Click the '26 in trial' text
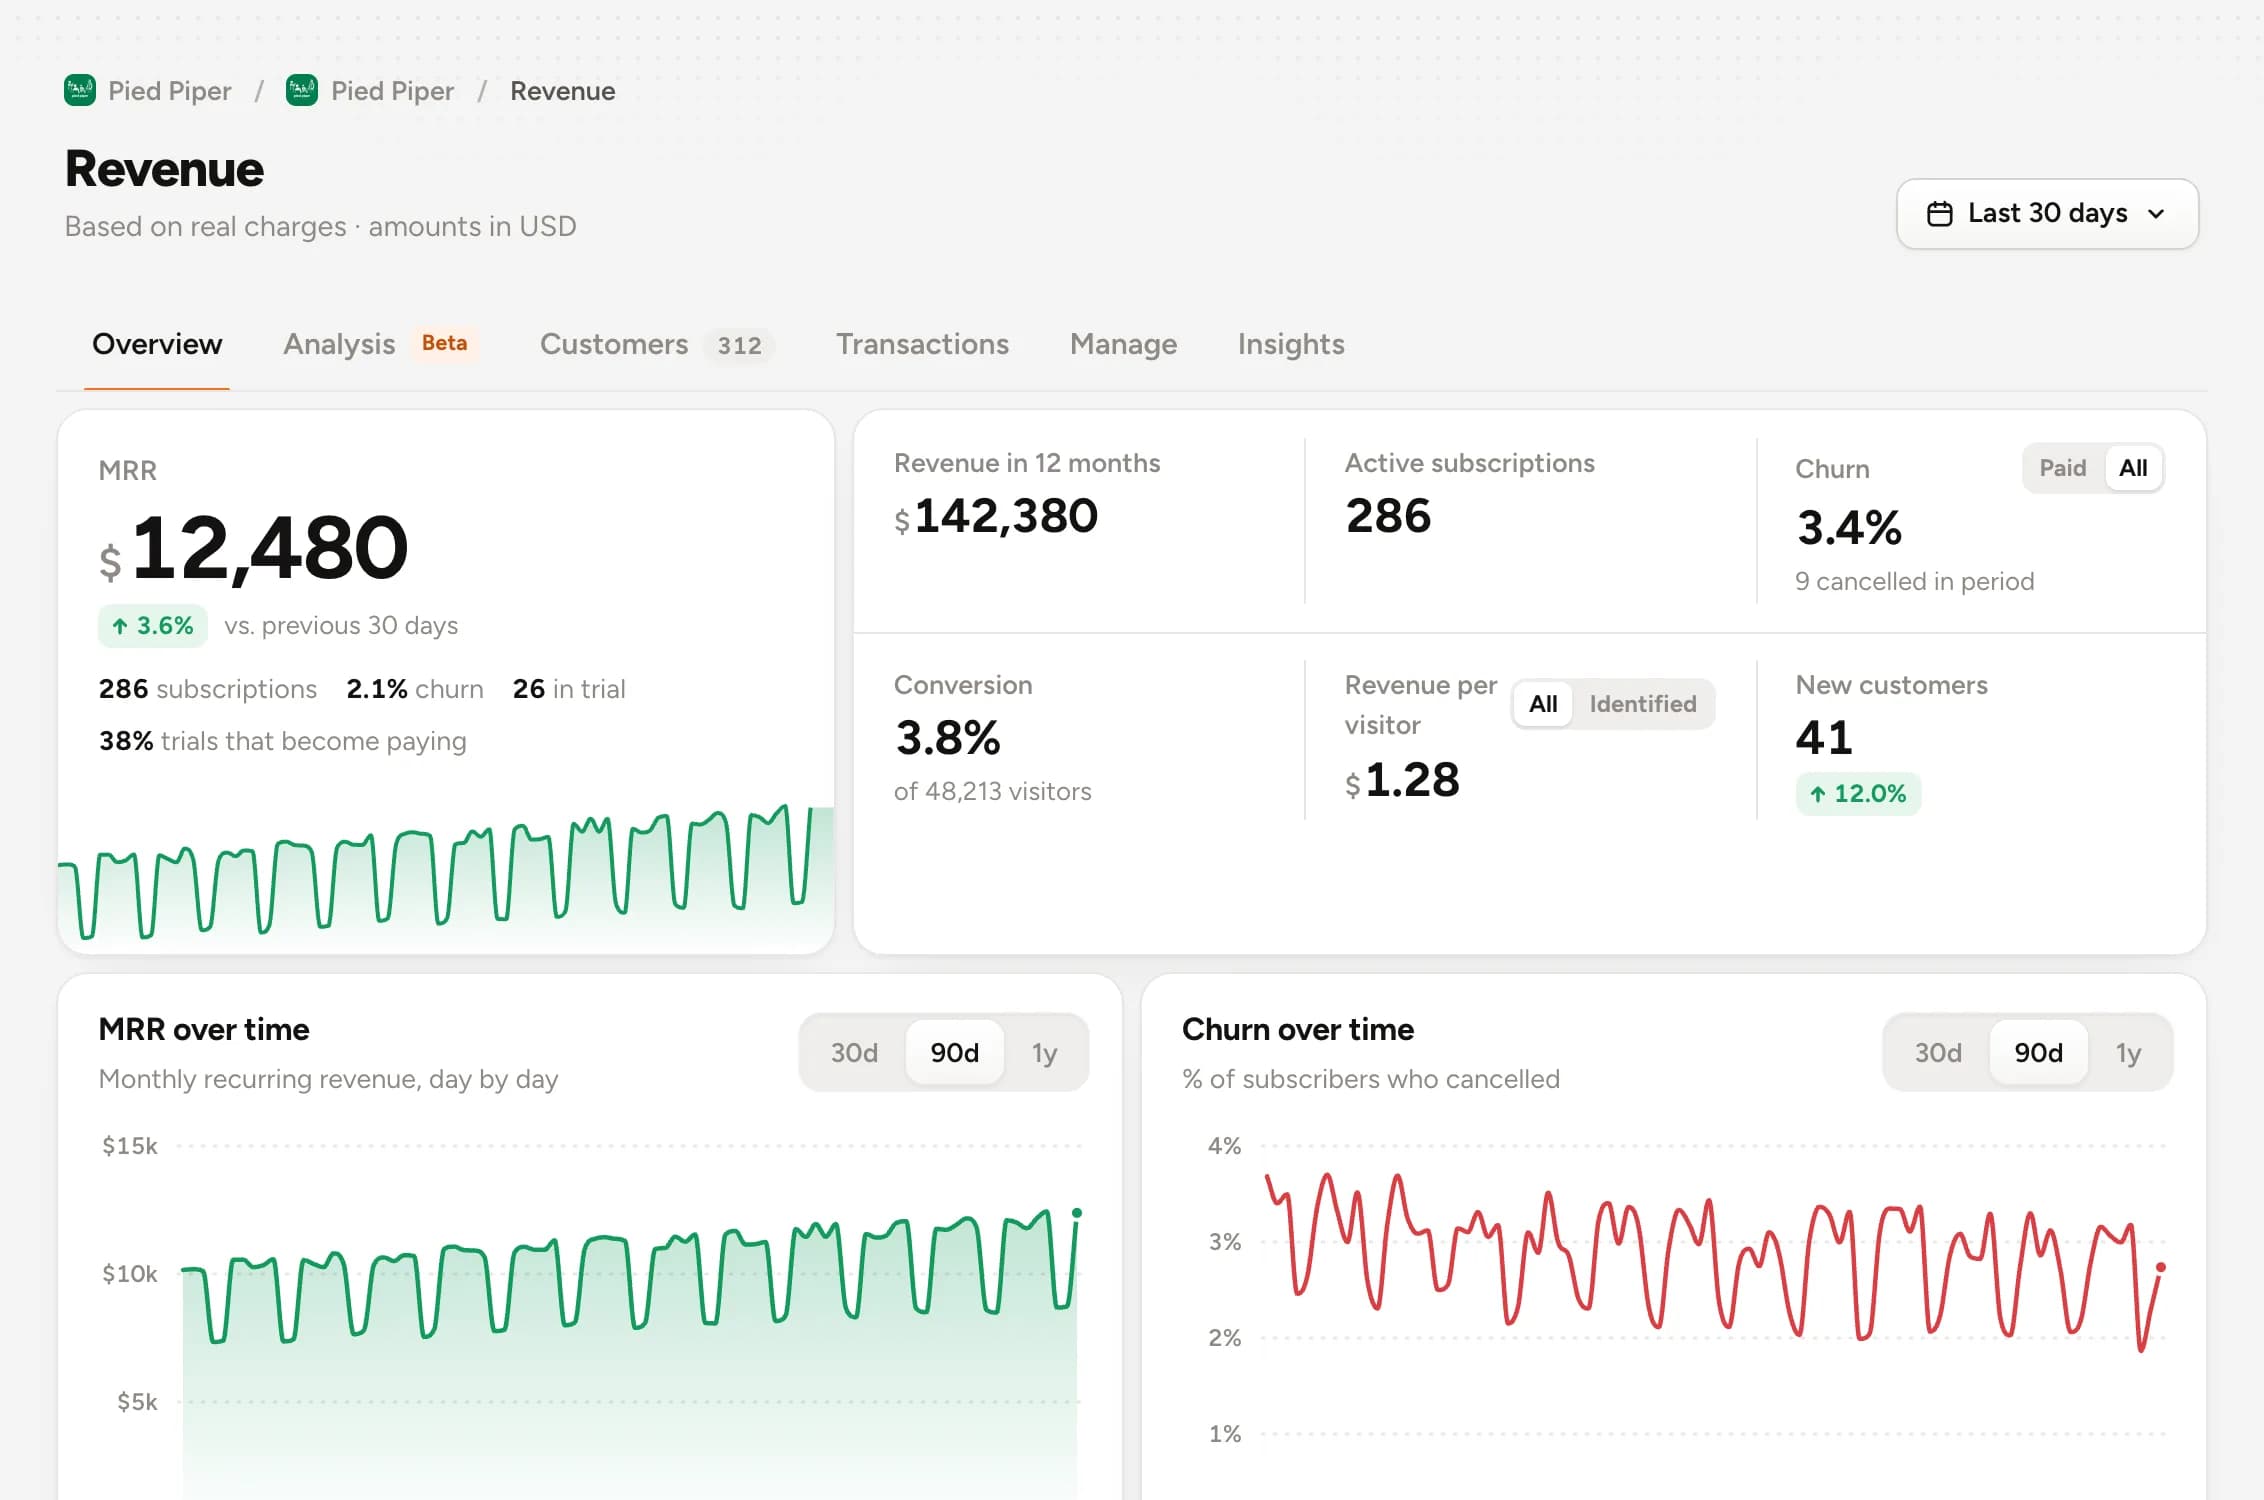Image resolution: width=2264 pixels, height=1500 pixels. (569, 689)
